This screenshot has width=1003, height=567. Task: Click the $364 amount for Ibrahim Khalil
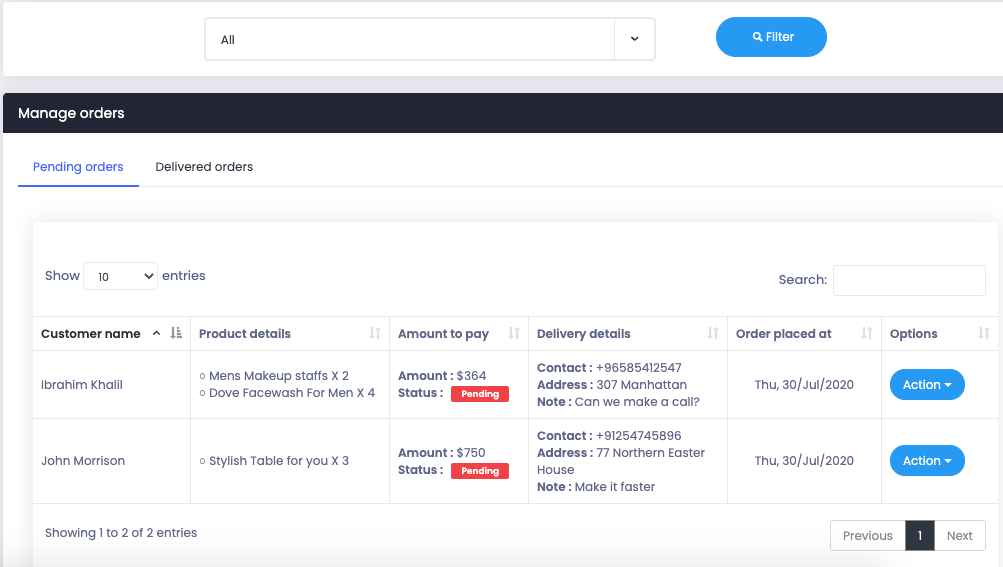[x=471, y=376]
